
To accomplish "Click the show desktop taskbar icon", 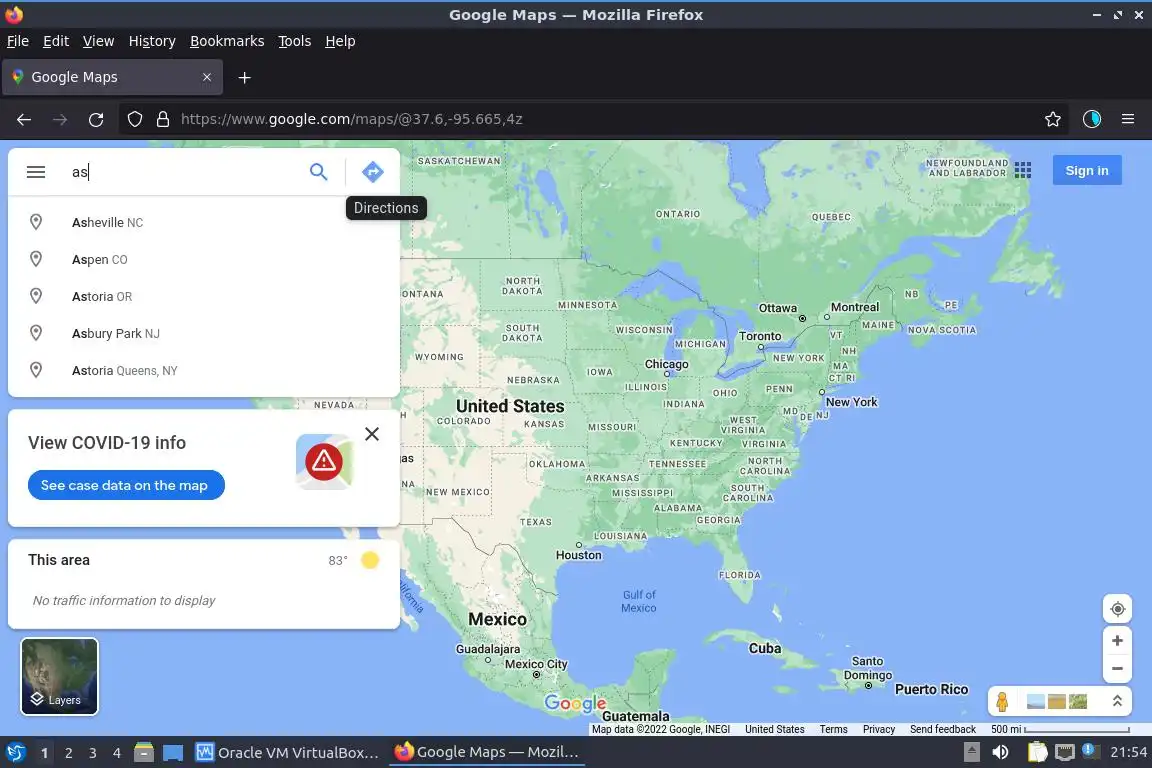I will point(173,753).
